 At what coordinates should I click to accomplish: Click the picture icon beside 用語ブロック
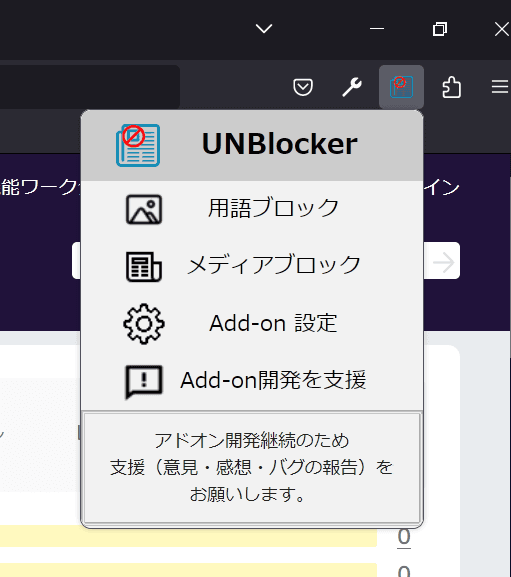(x=144, y=209)
